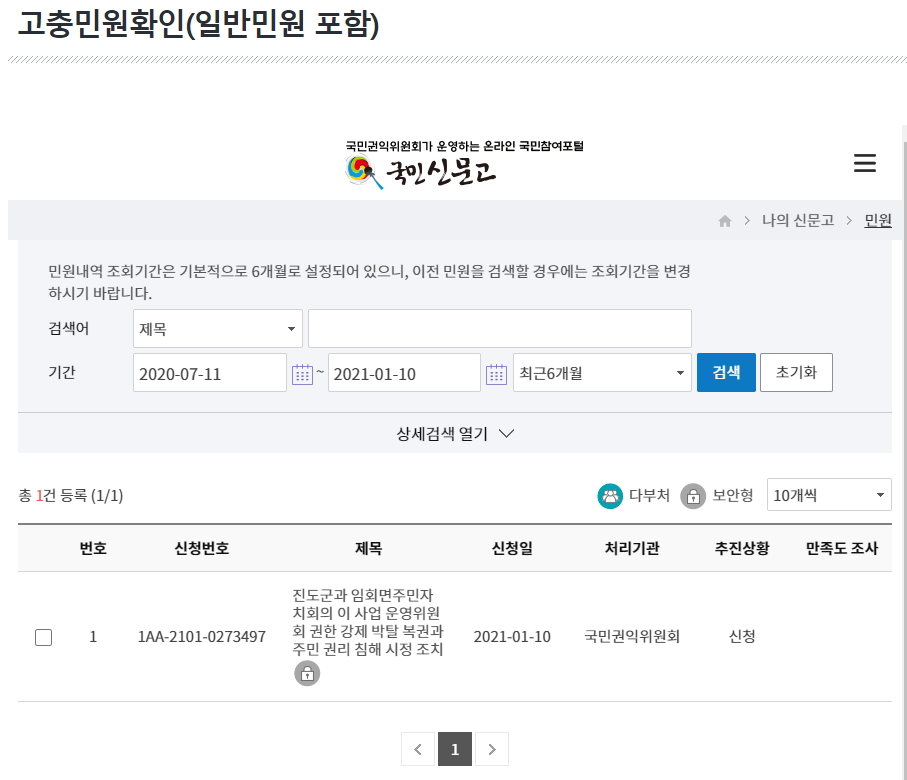Click the 보안형 lock icon in legend

[693, 495]
